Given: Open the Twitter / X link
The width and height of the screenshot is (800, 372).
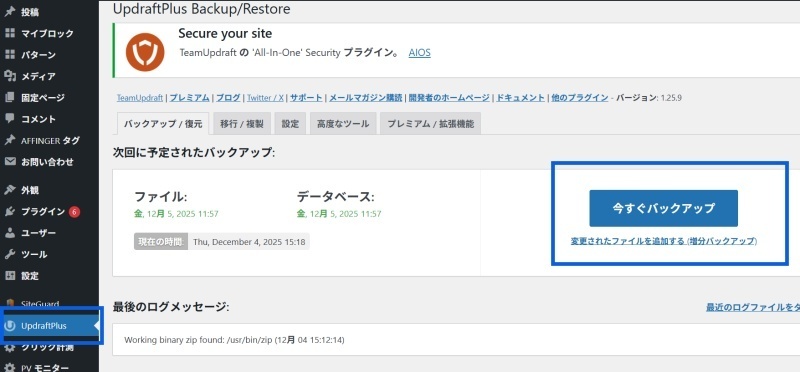Looking at the screenshot, I should [x=265, y=97].
